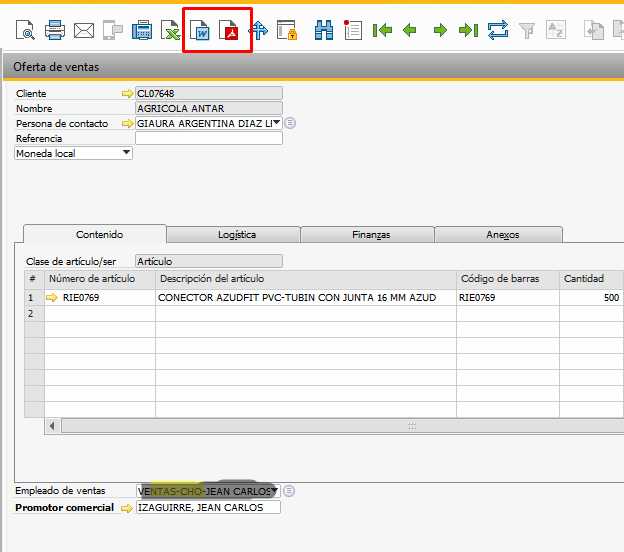
Task: Open the Finanzas tab
Action: point(371,235)
